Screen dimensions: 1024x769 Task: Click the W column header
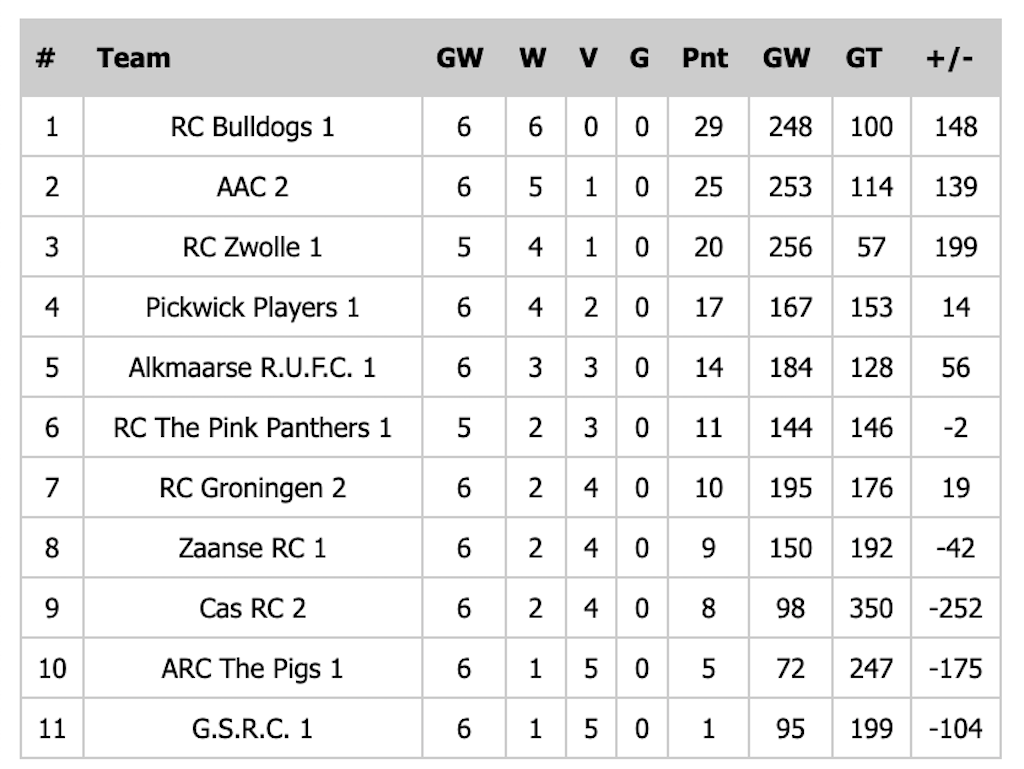pyautogui.click(x=533, y=58)
